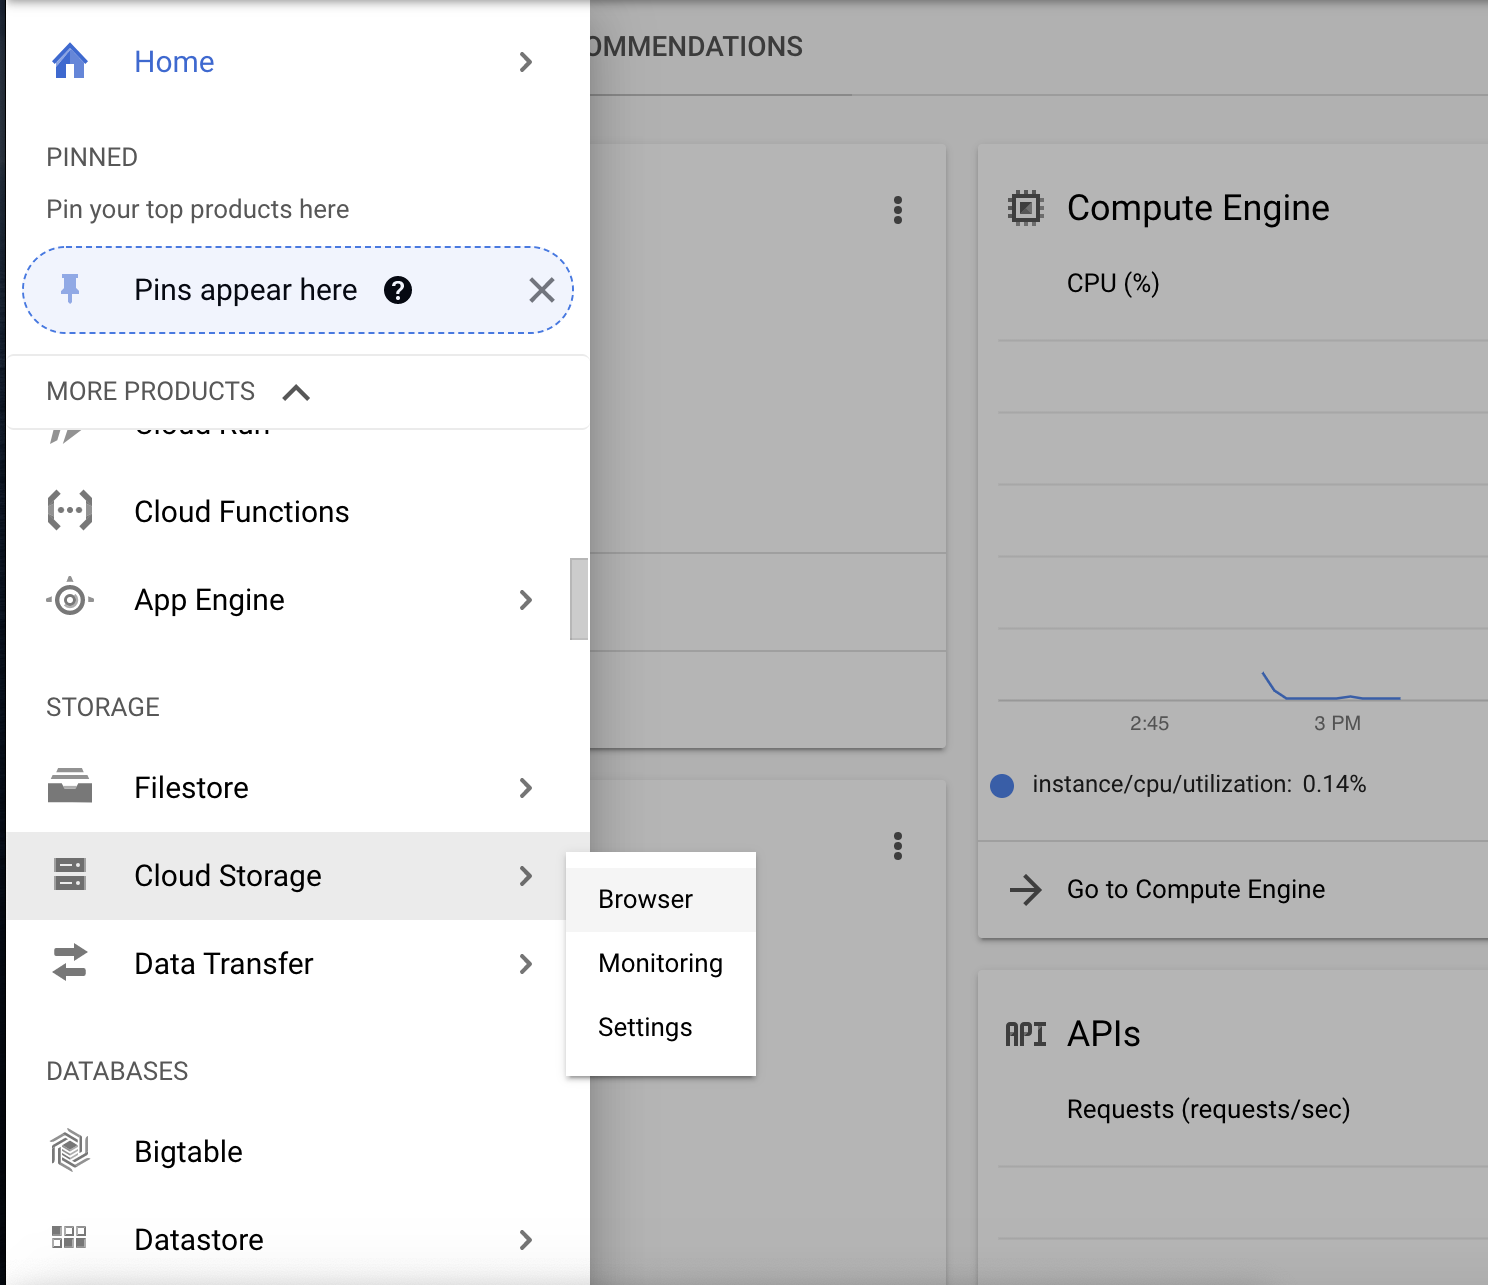Open the overflow menu on the top widget card
This screenshot has height=1285, width=1488.
point(897,210)
